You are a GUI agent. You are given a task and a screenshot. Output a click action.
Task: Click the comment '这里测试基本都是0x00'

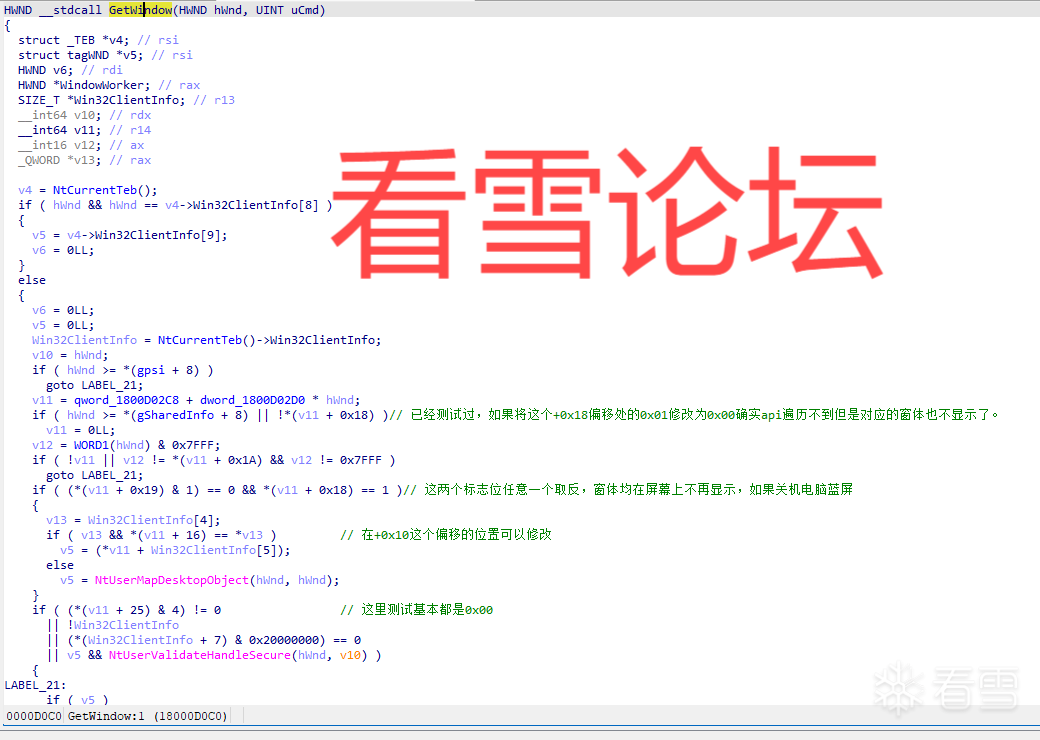coord(417,609)
